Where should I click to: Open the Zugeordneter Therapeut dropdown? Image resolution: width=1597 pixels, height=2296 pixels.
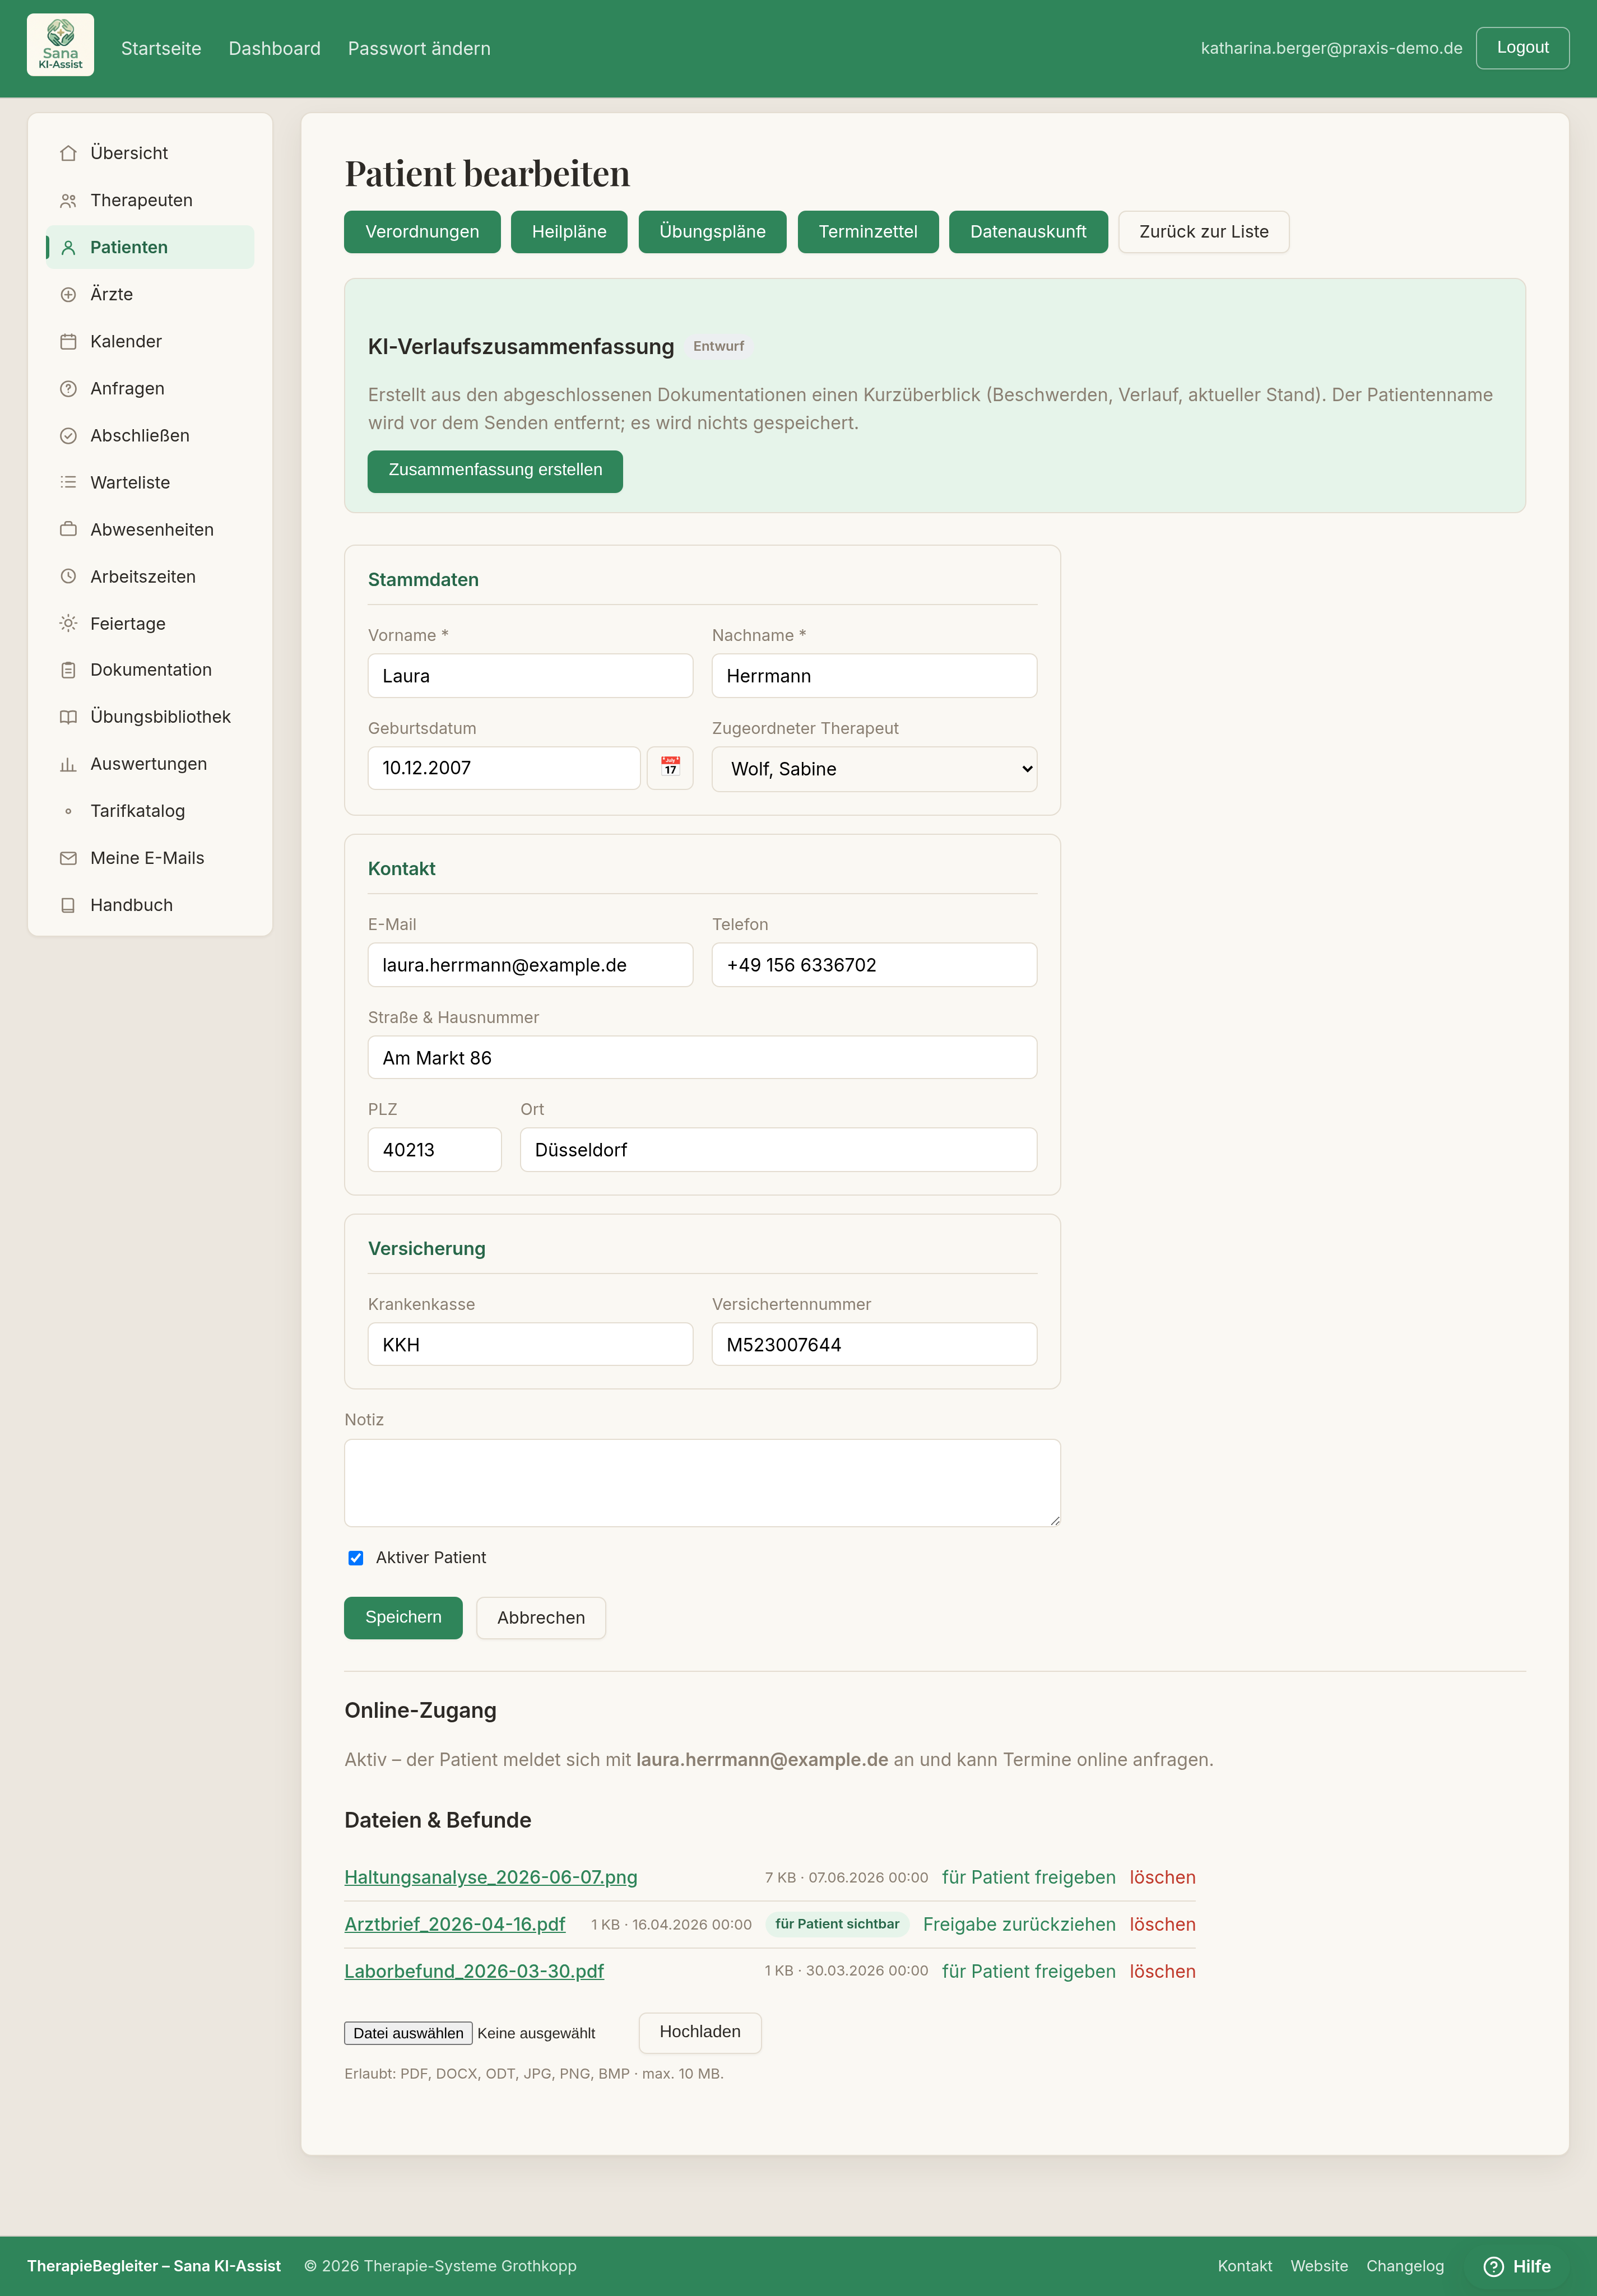[x=874, y=769]
